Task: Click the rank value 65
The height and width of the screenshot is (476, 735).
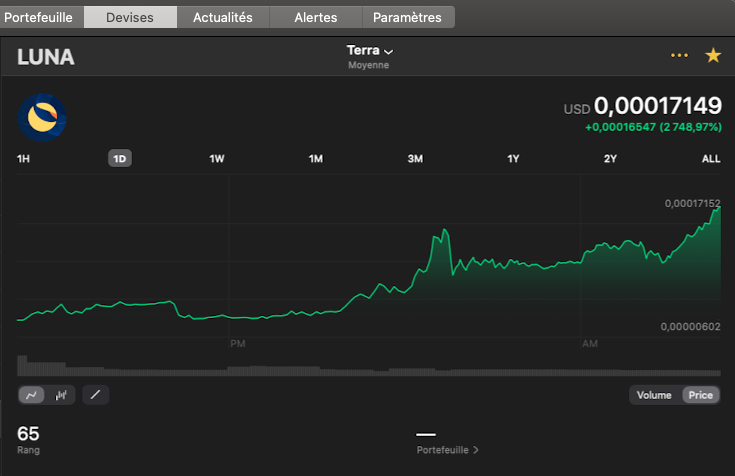Action: 28,433
